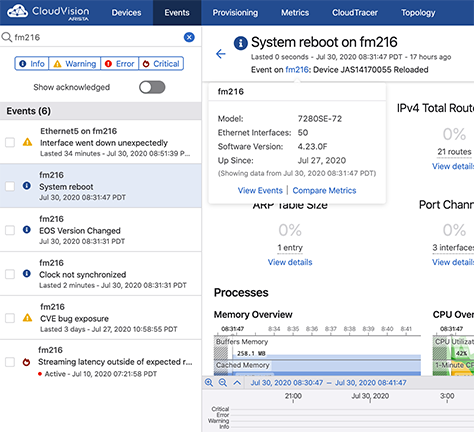
Task: Click the Buffers Memory graph
Action: [x=317, y=348]
